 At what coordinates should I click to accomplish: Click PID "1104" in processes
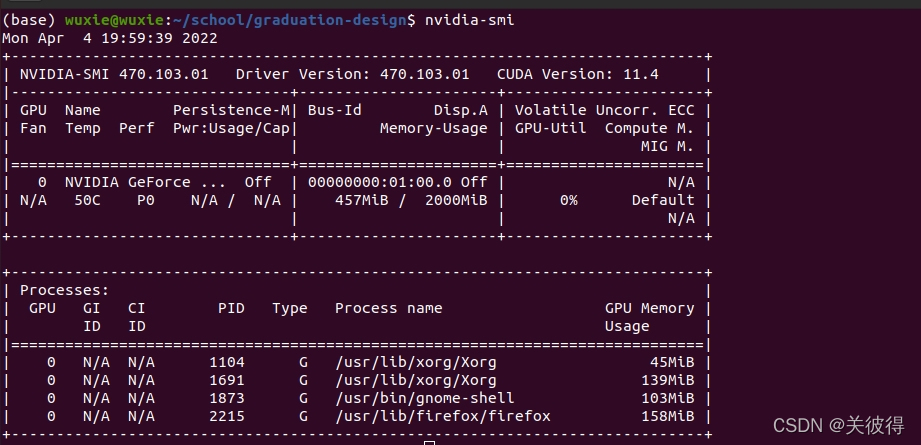point(227,362)
